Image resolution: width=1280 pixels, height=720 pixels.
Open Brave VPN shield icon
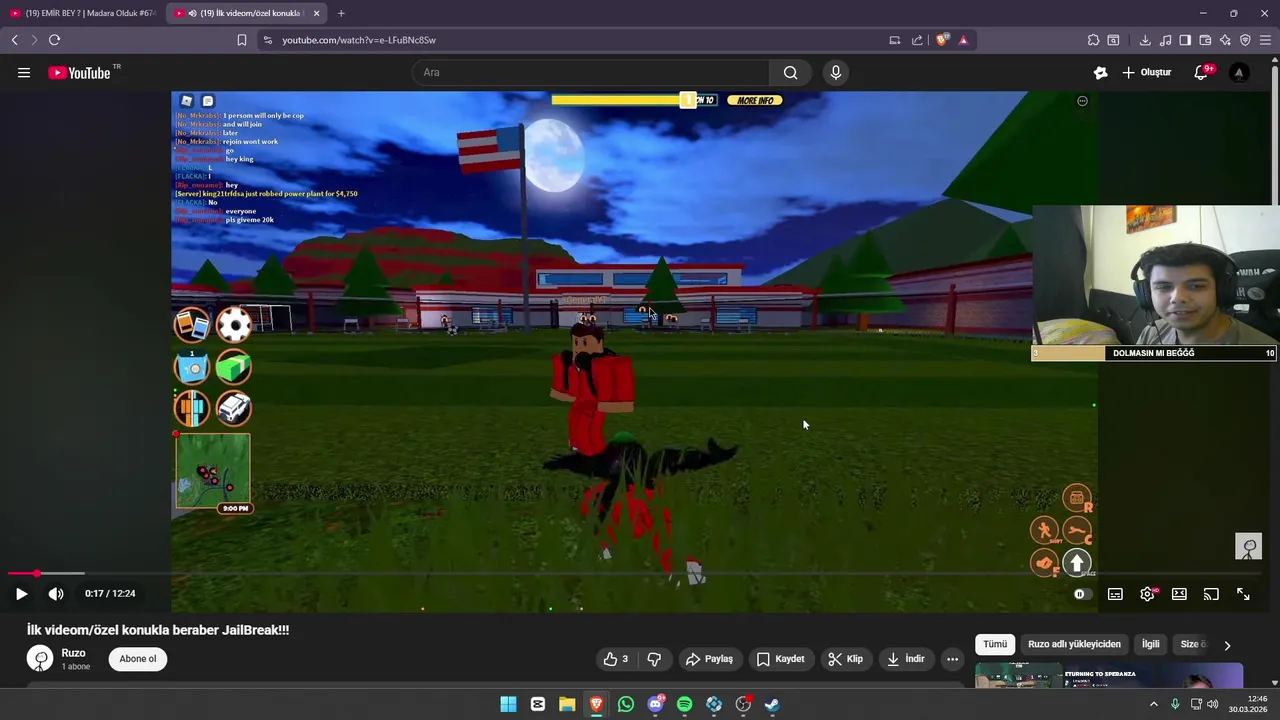point(1245,40)
